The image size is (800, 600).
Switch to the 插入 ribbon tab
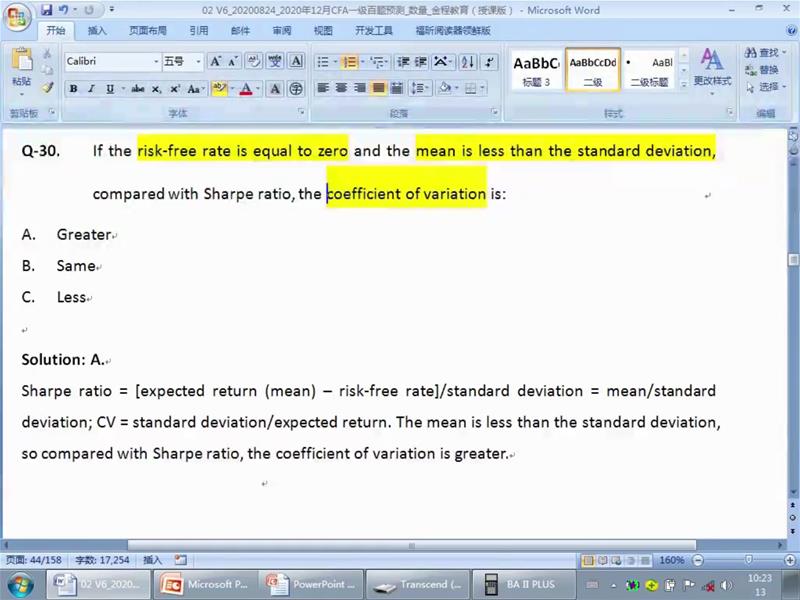click(97, 31)
